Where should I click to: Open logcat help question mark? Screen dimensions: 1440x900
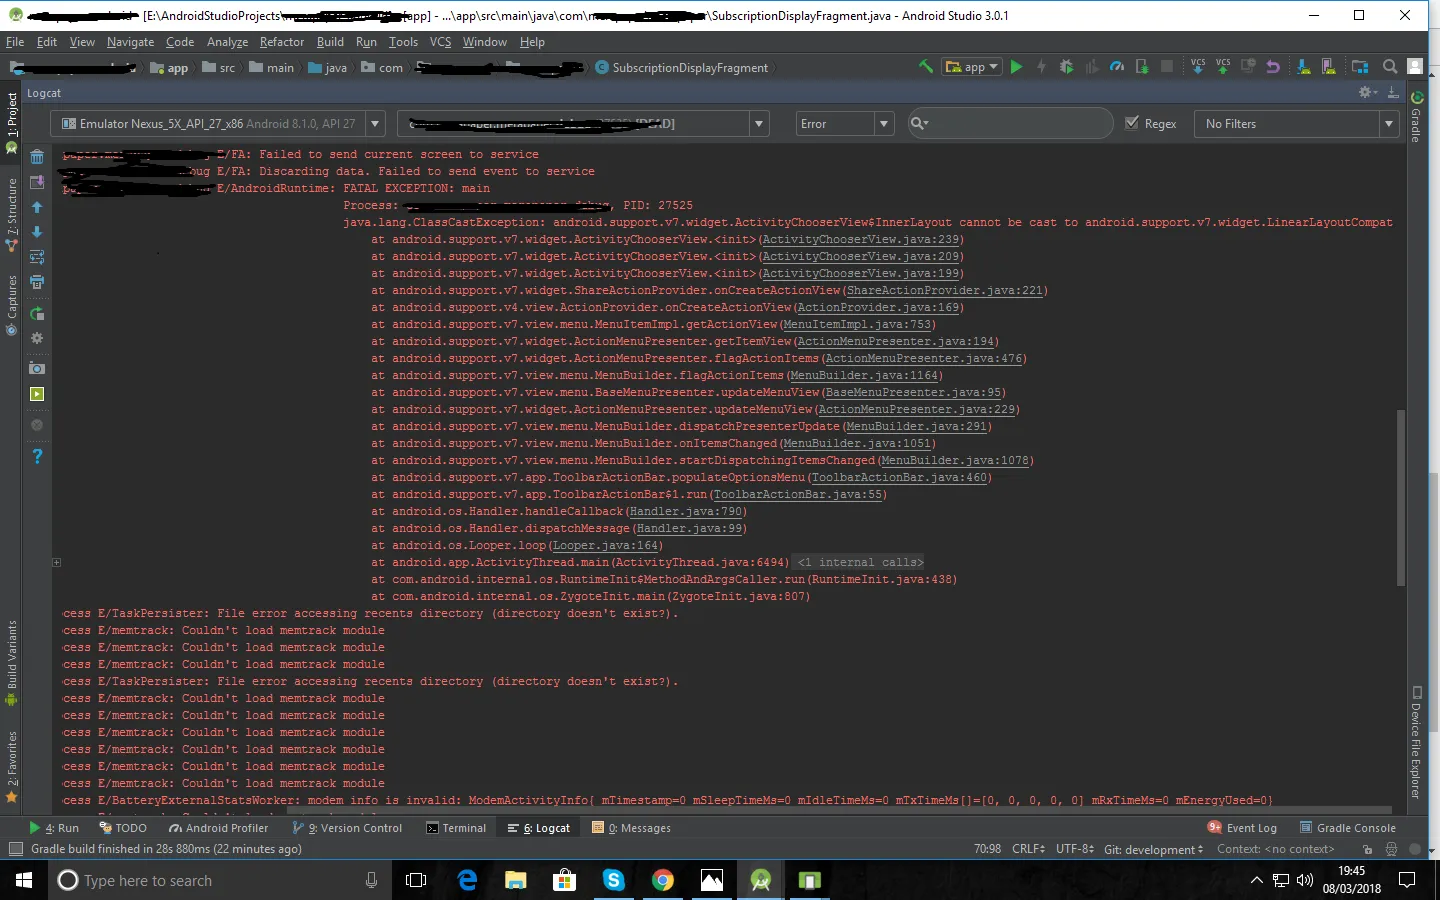tap(37, 456)
